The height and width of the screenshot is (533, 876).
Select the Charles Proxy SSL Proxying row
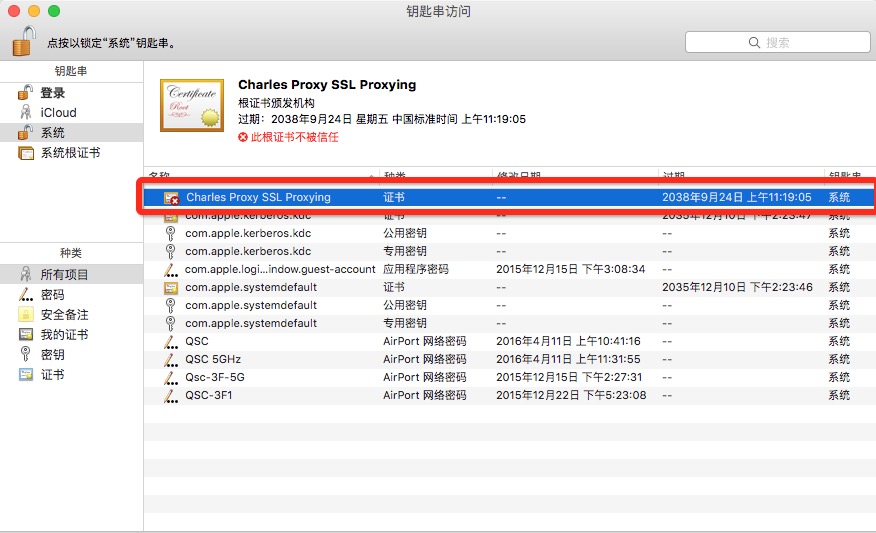[508, 197]
